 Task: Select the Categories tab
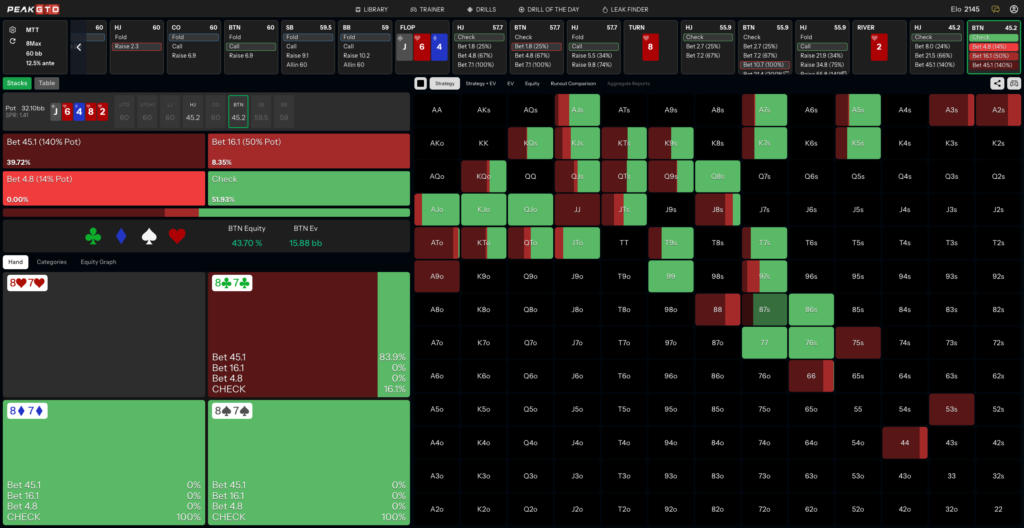pos(52,262)
